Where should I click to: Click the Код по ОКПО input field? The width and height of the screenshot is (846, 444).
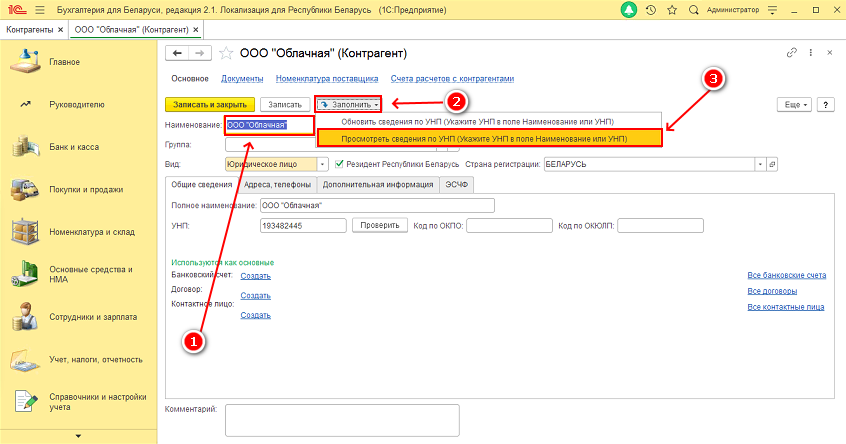coord(509,226)
